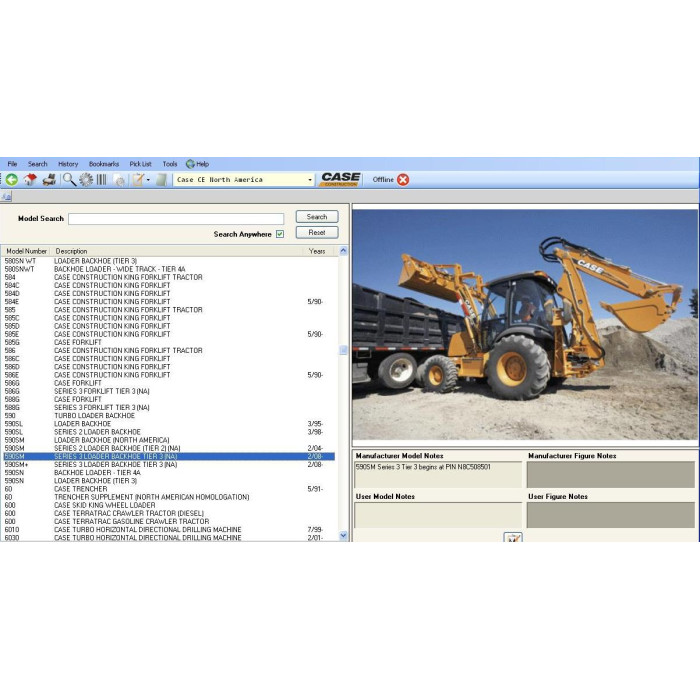Viewport: 700px width, 700px height.
Task: Click the Manufacturer Figure Notes box
Action: (x=611, y=475)
